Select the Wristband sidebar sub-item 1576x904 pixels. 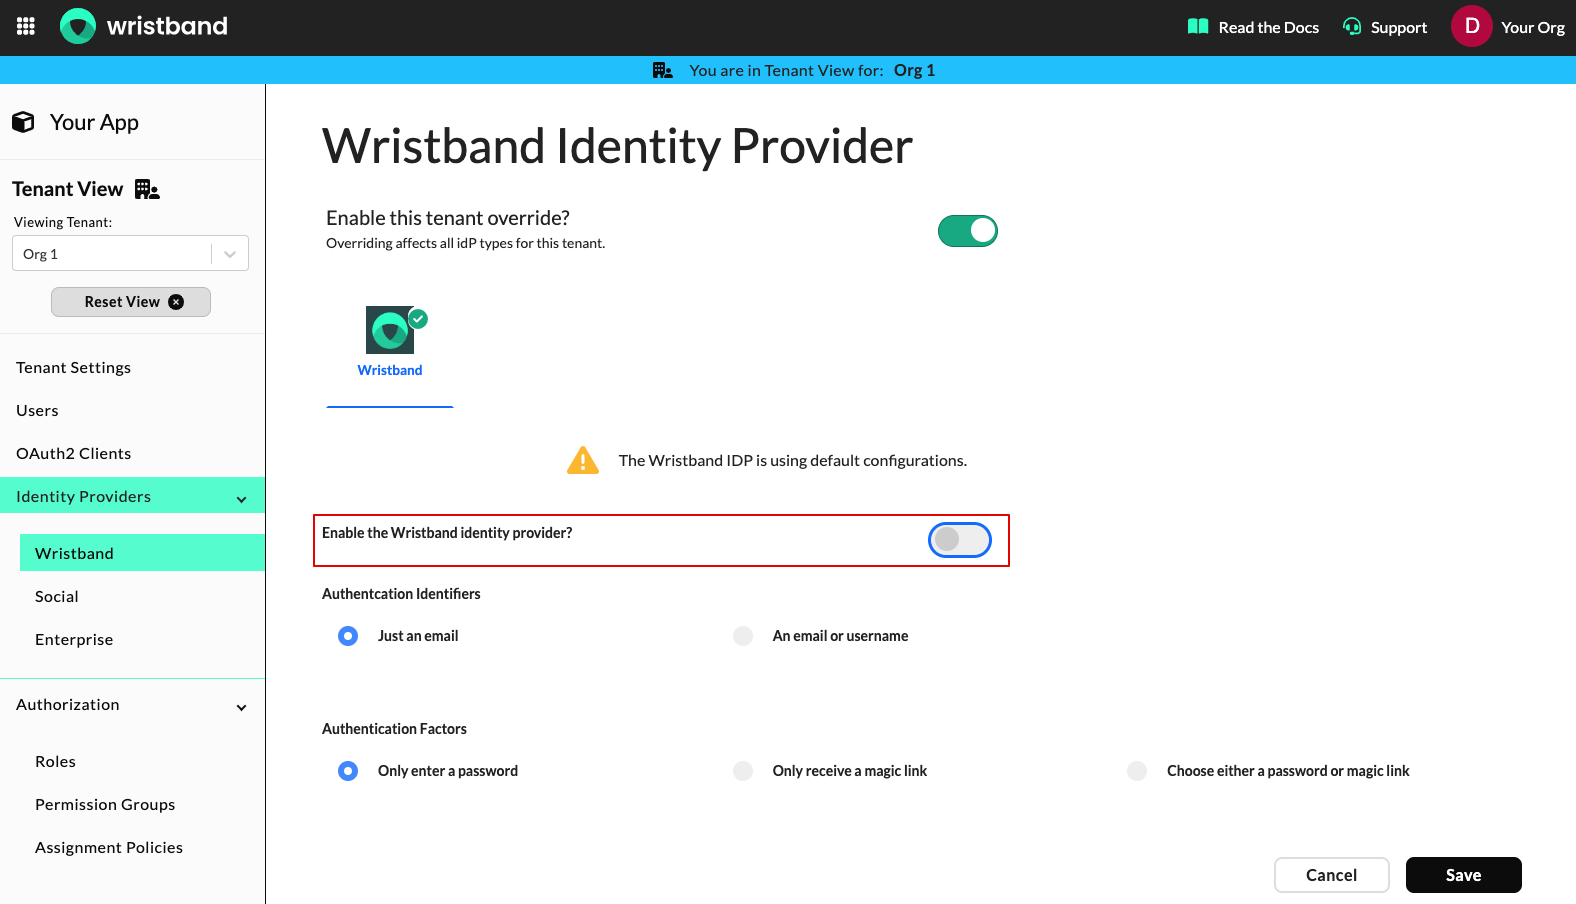click(x=142, y=553)
